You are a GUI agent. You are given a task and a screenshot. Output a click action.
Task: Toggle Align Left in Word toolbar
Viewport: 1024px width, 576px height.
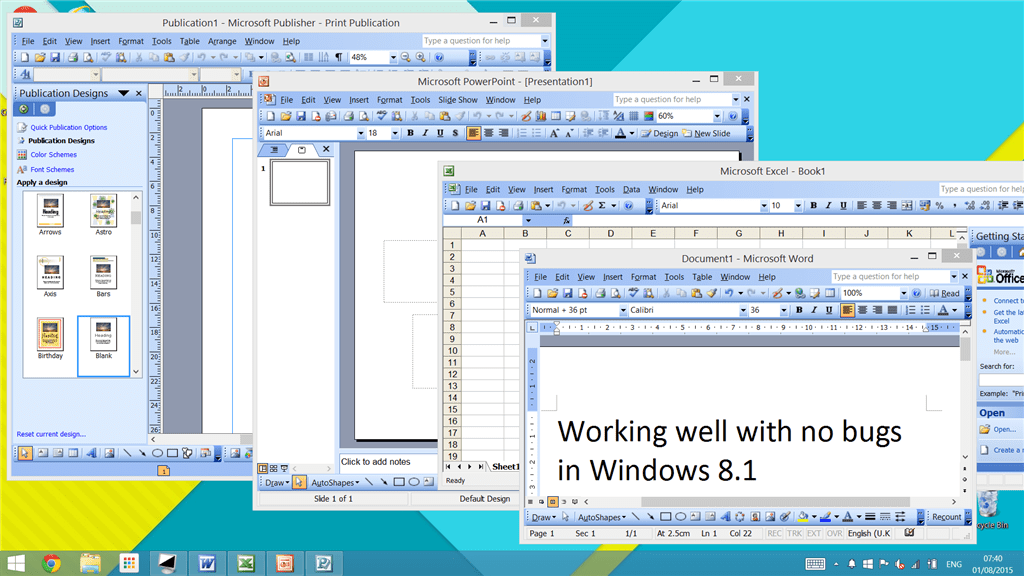coord(847,310)
